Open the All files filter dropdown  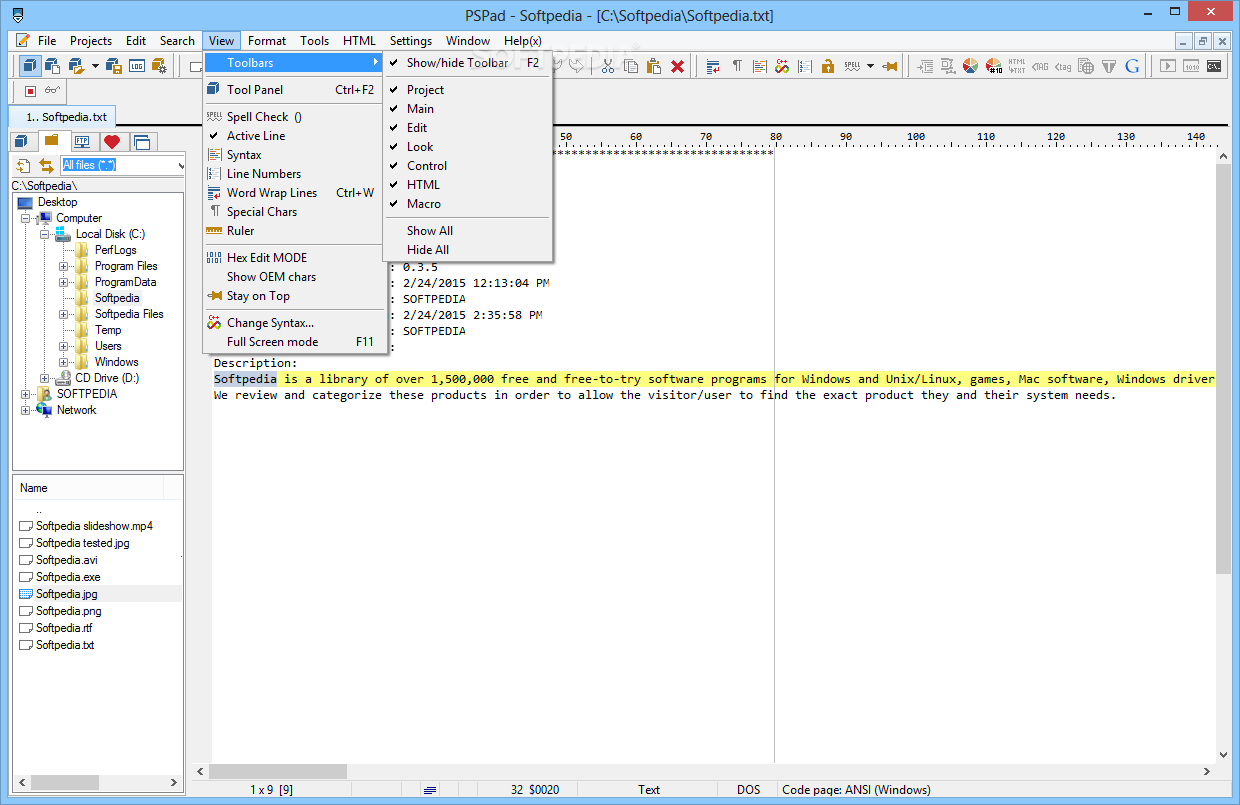(x=180, y=165)
